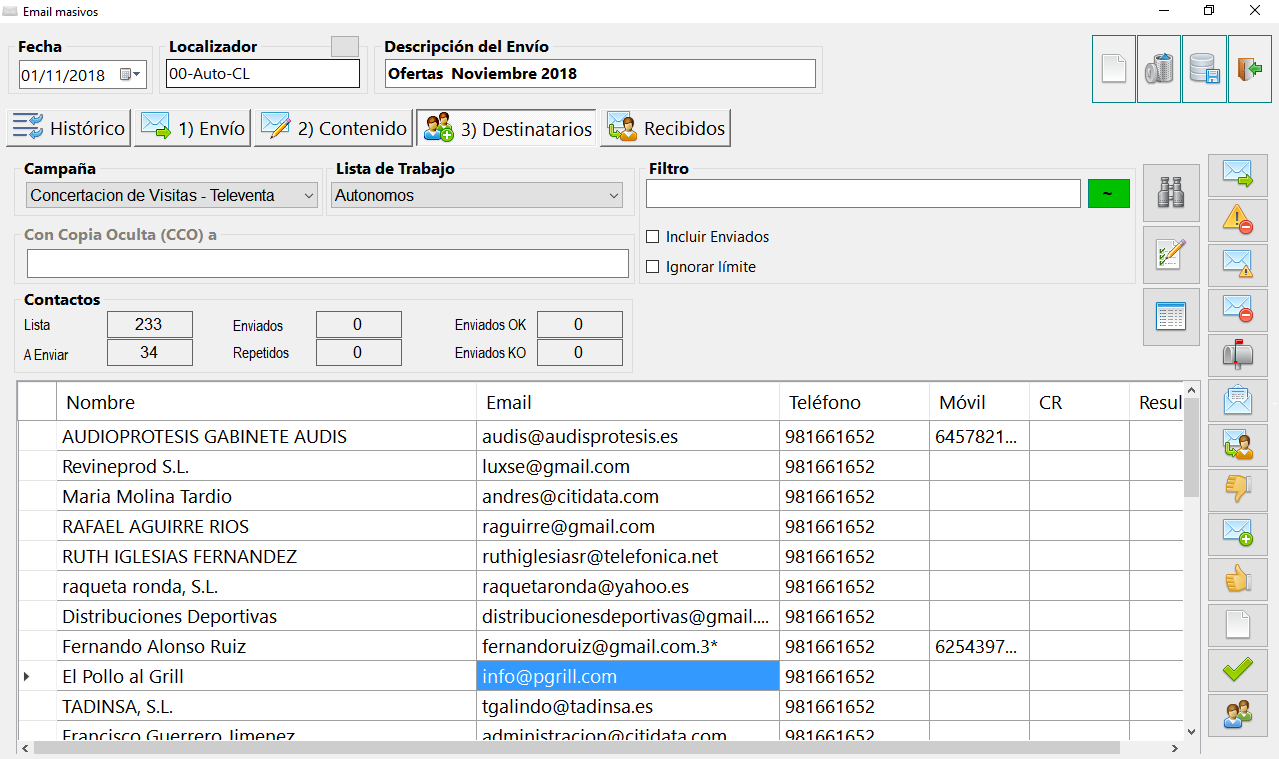The image size is (1279, 759).
Task: Go to the 2) Contenido tab
Action: coord(334,128)
